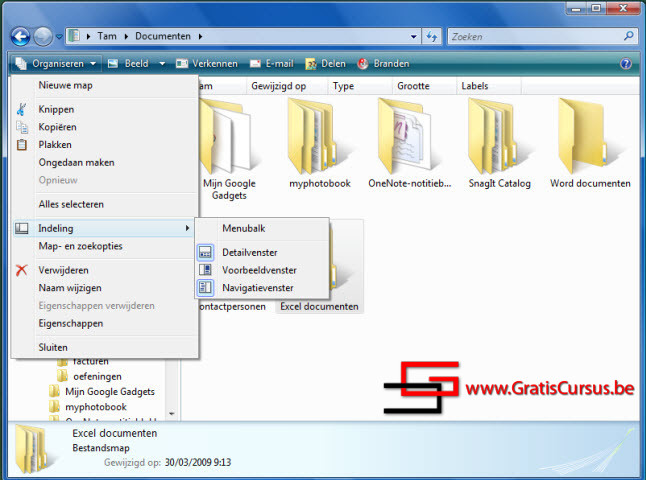Sort by Type column header
Viewport: 646px width, 480px height.
tap(359, 86)
